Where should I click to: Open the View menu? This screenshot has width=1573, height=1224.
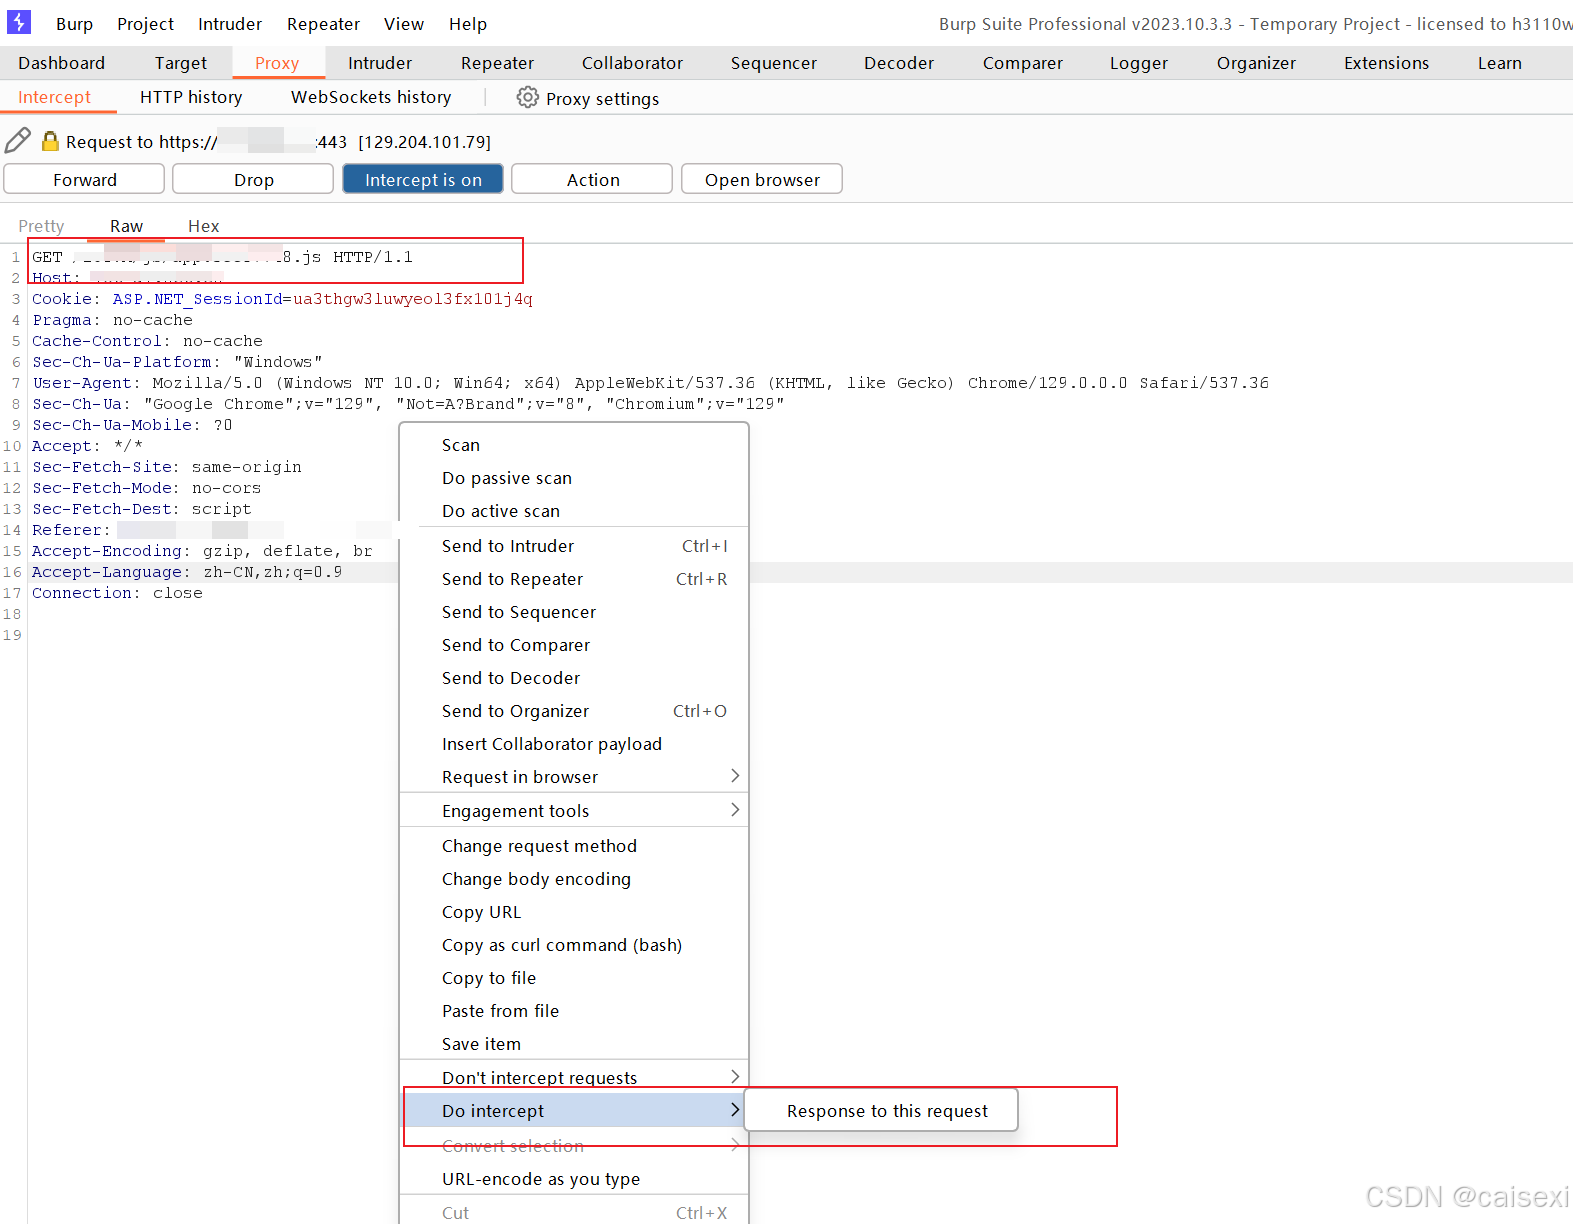click(404, 24)
